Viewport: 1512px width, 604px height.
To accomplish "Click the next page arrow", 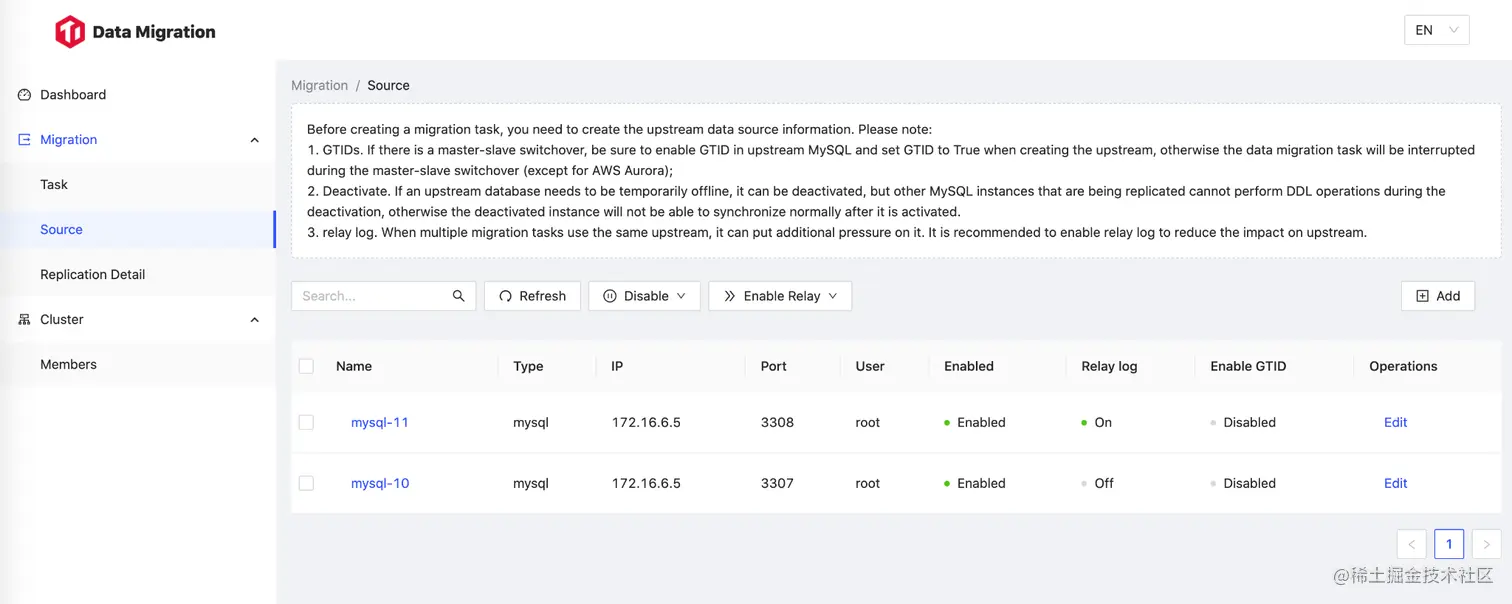I will point(1486,544).
